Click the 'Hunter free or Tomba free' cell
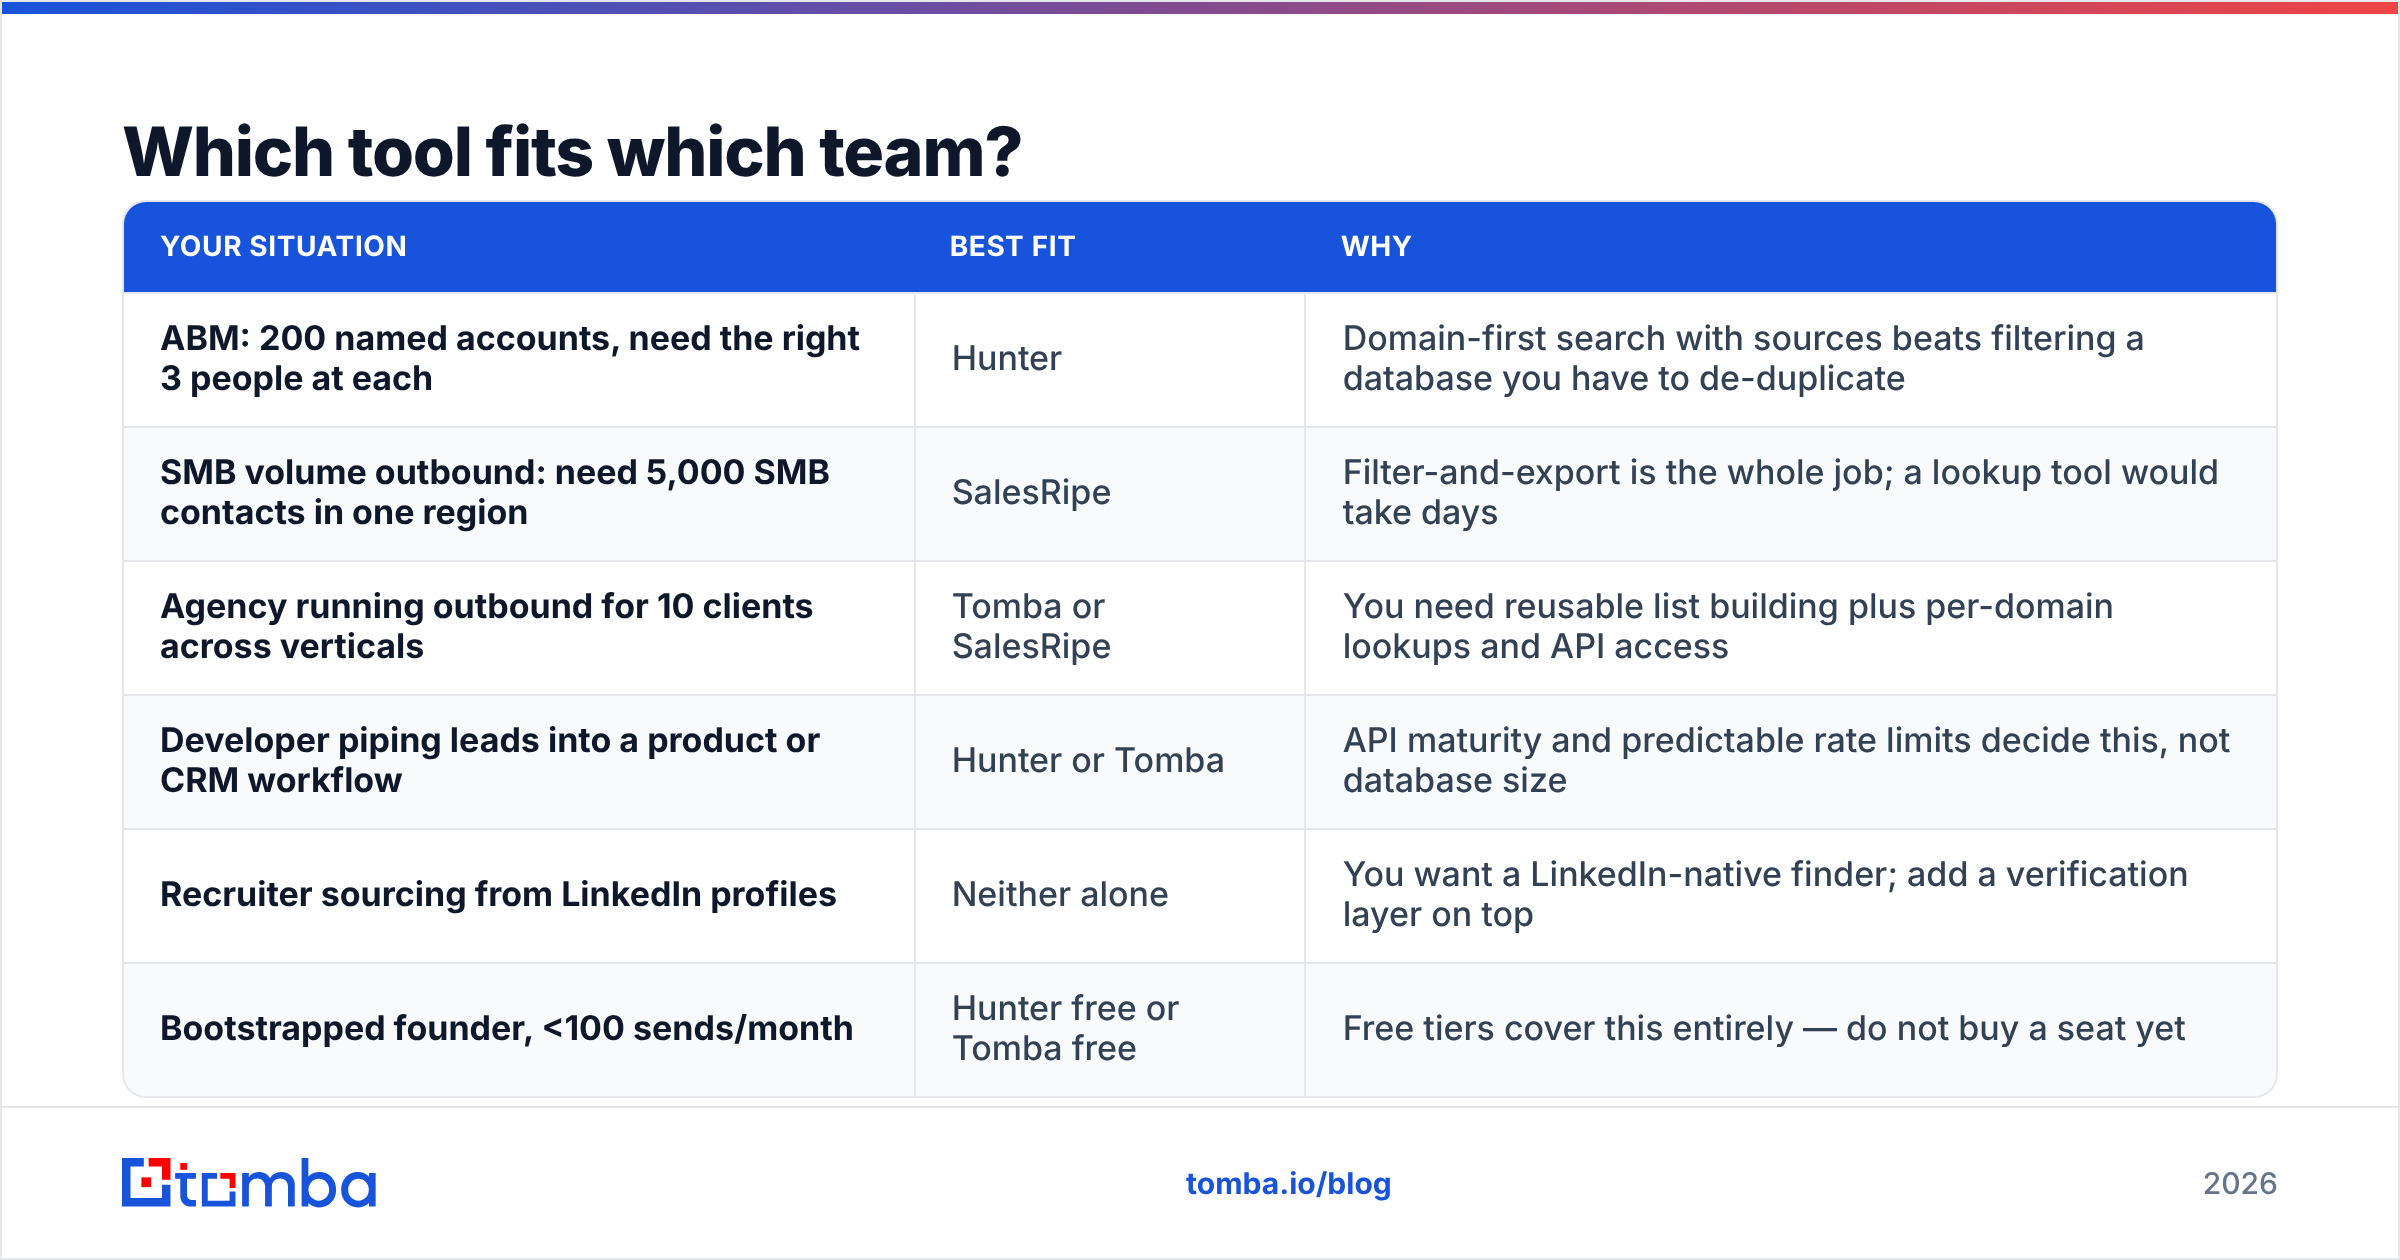 click(x=1110, y=1029)
